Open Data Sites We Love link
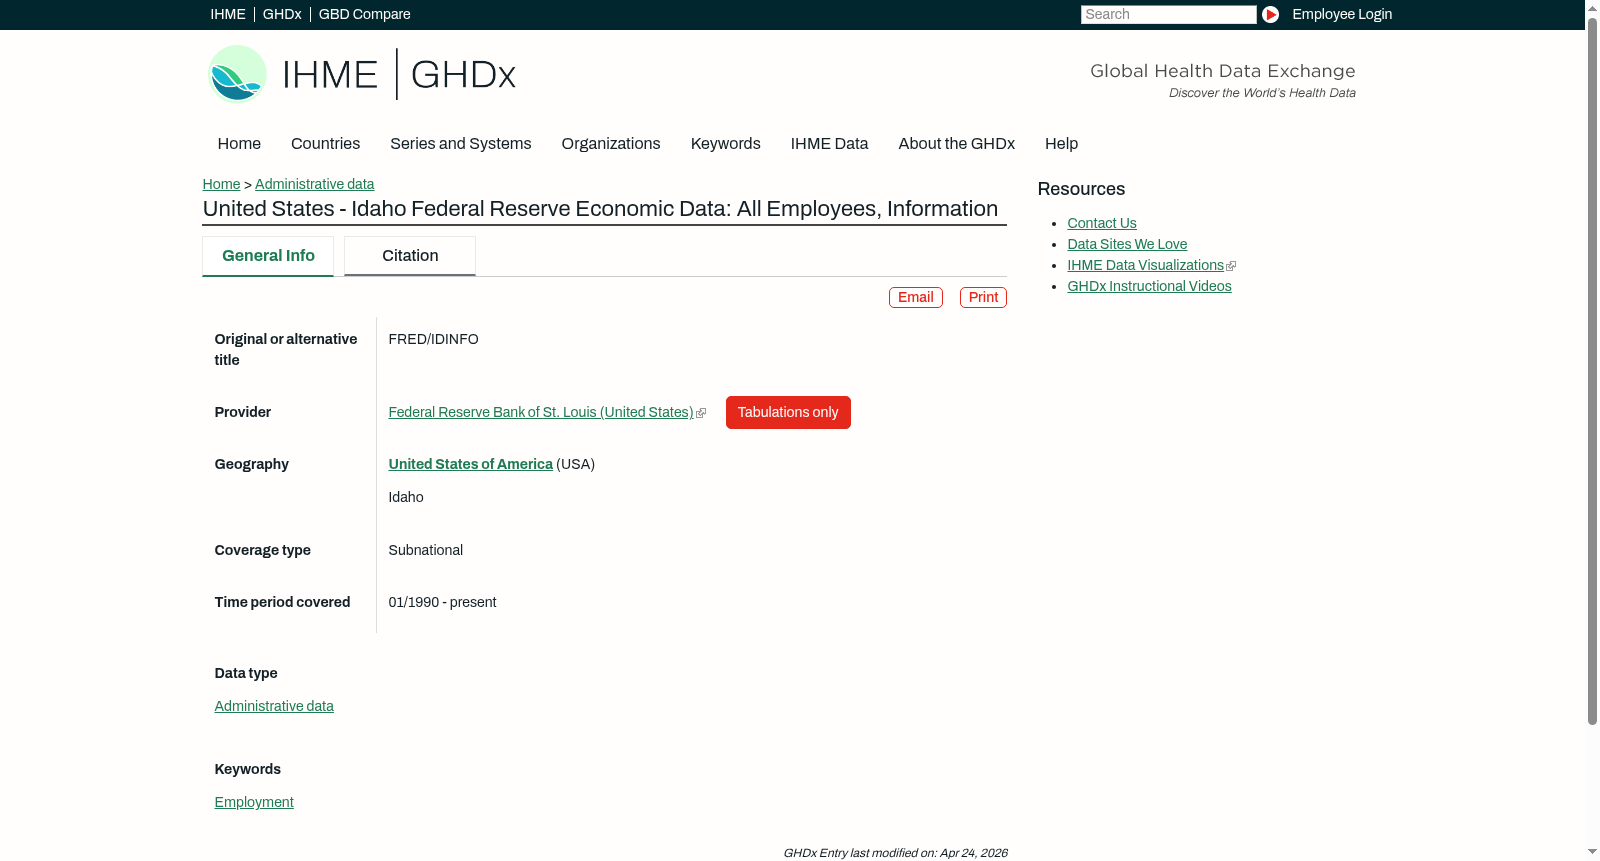The height and width of the screenshot is (861, 1600). coord(1127,245)
